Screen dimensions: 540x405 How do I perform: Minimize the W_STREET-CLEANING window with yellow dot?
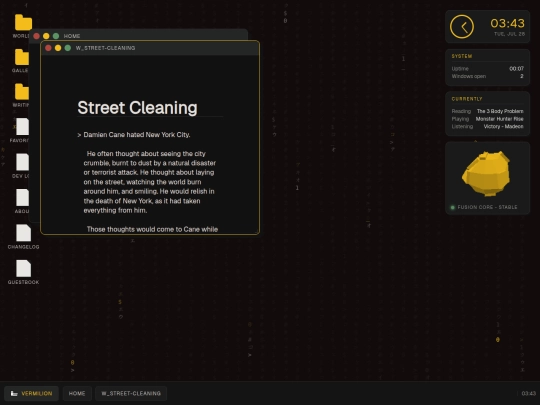pyautogui.click(x=58, y=48)
